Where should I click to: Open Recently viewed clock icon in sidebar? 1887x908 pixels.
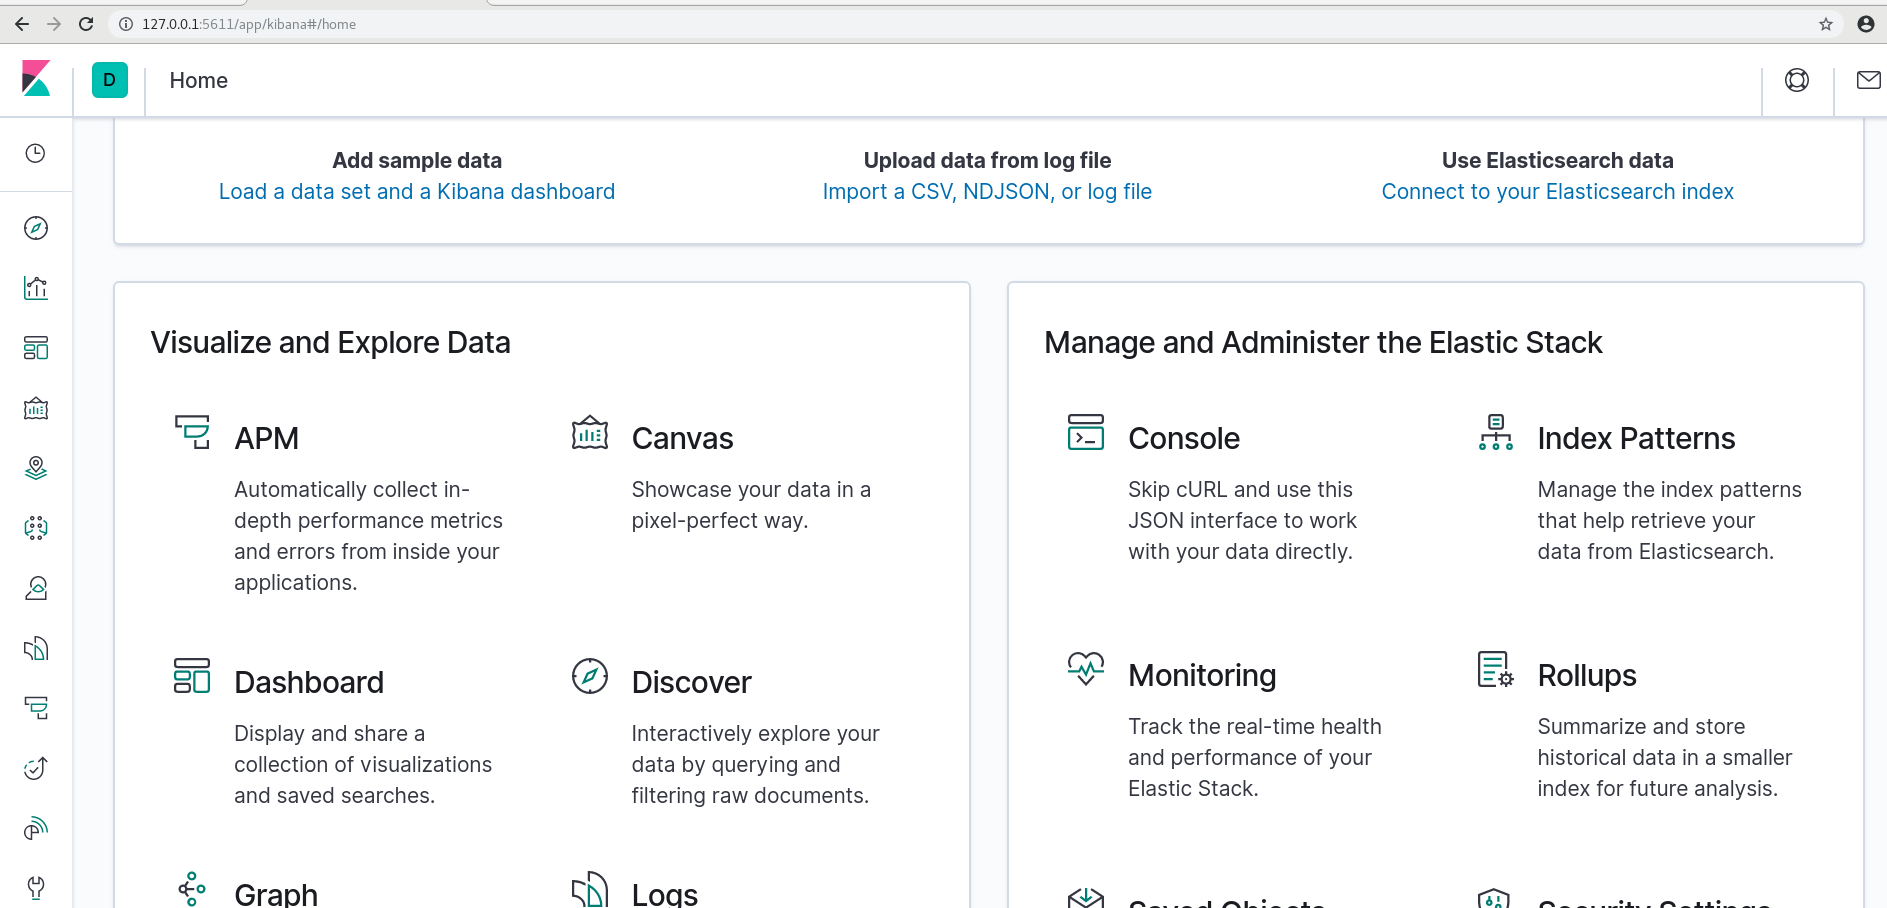[x=36, y=153]
